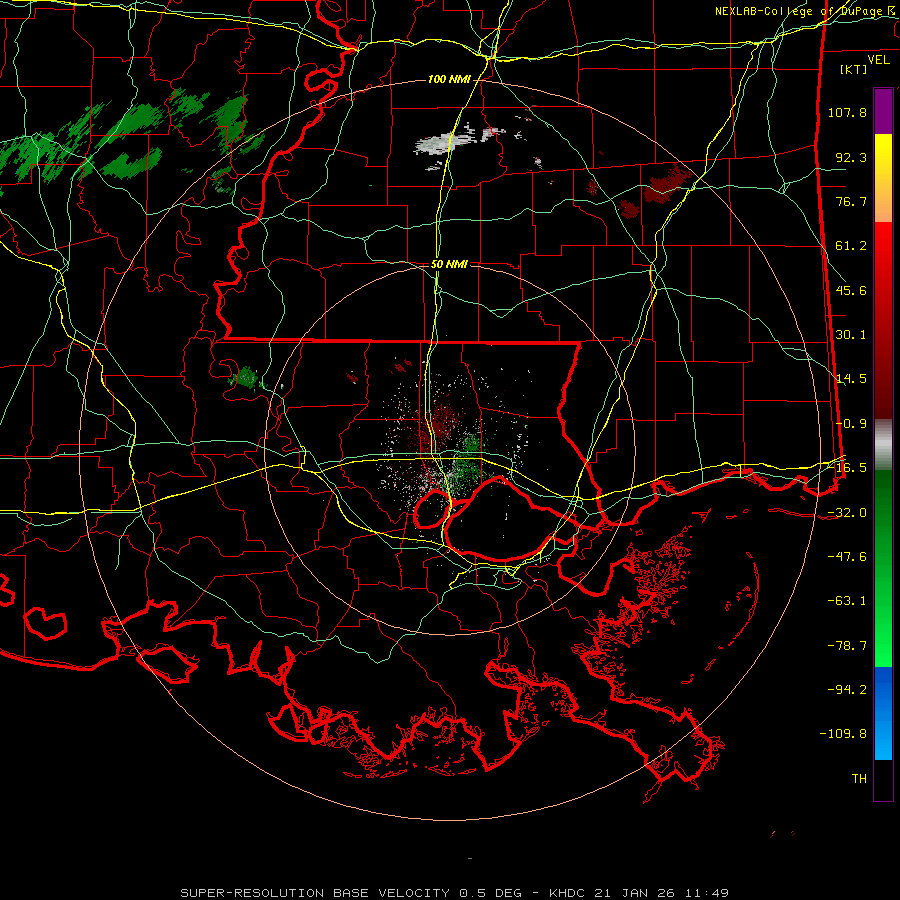The height and width of the screenshot is (900, 900).
Task: Click the -47.6 velocity scale value
Action: (x=847, y=557)
